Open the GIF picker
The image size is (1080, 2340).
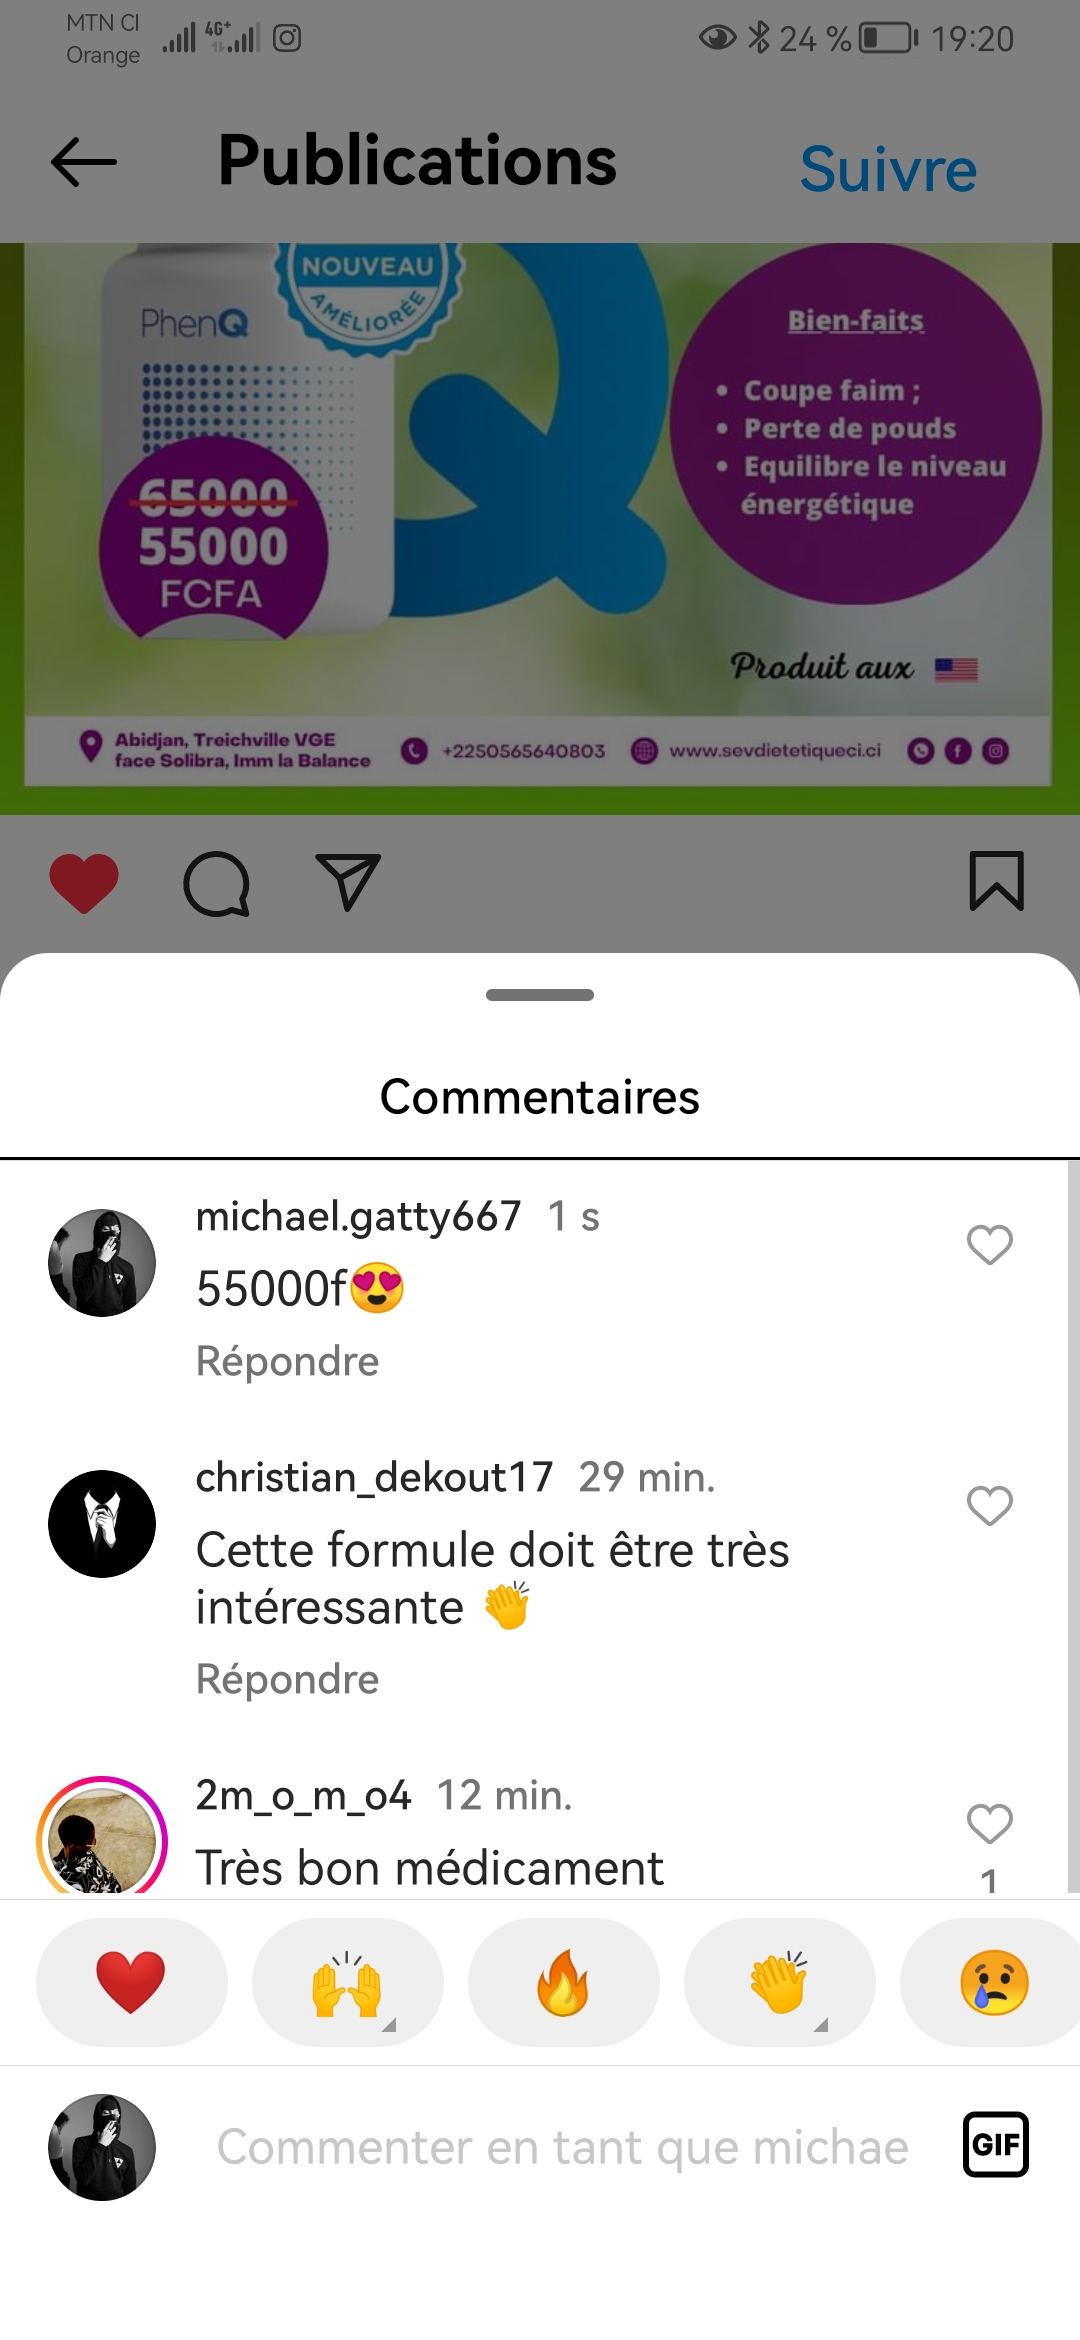[996, 2144]
